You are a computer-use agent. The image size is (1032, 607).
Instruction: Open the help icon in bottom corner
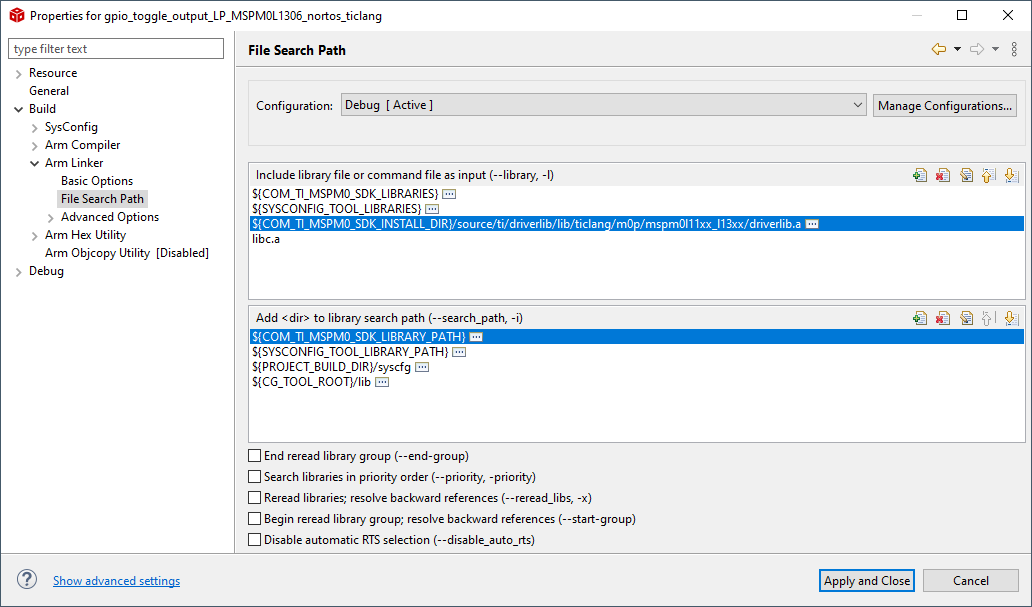pyautogui.click(x=27, y=580)
